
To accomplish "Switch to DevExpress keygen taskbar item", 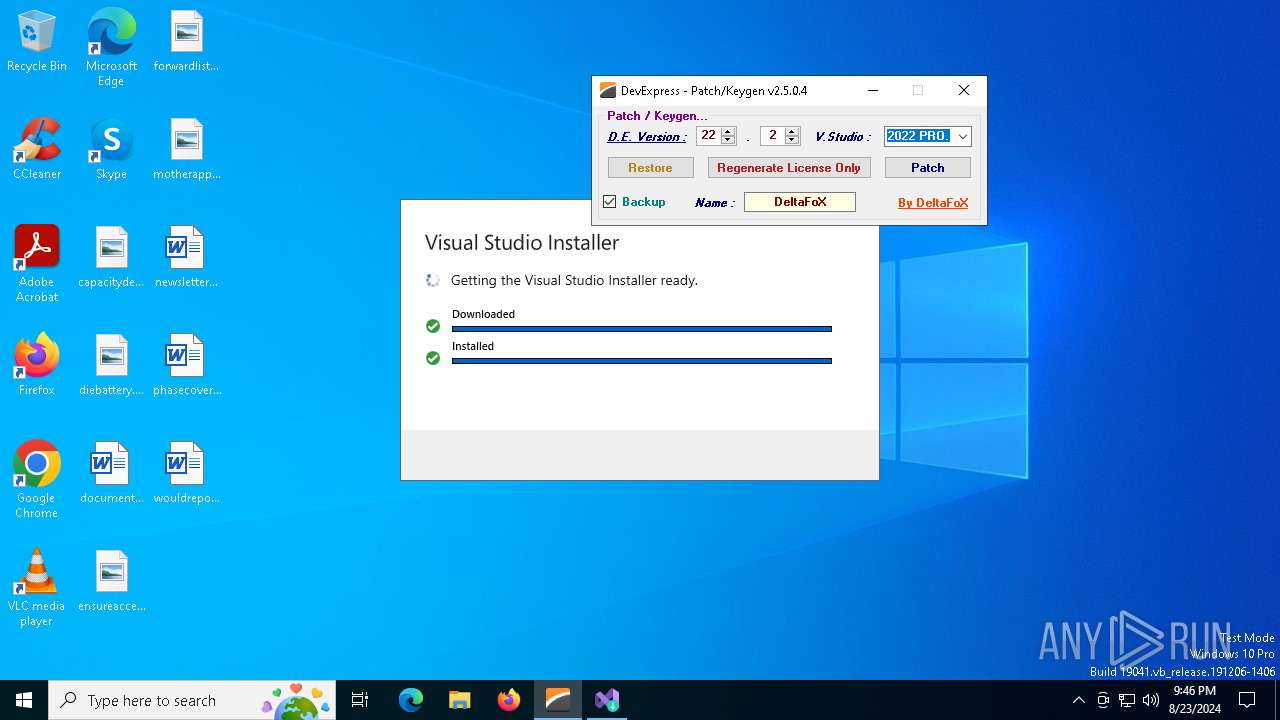I will (557, 700).
